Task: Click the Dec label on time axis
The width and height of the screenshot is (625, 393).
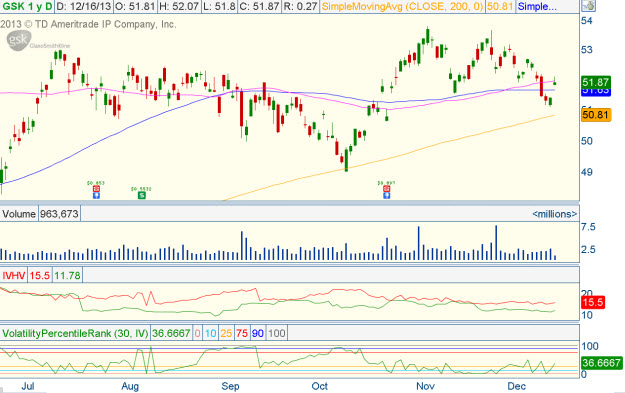Action: (517, 386)
